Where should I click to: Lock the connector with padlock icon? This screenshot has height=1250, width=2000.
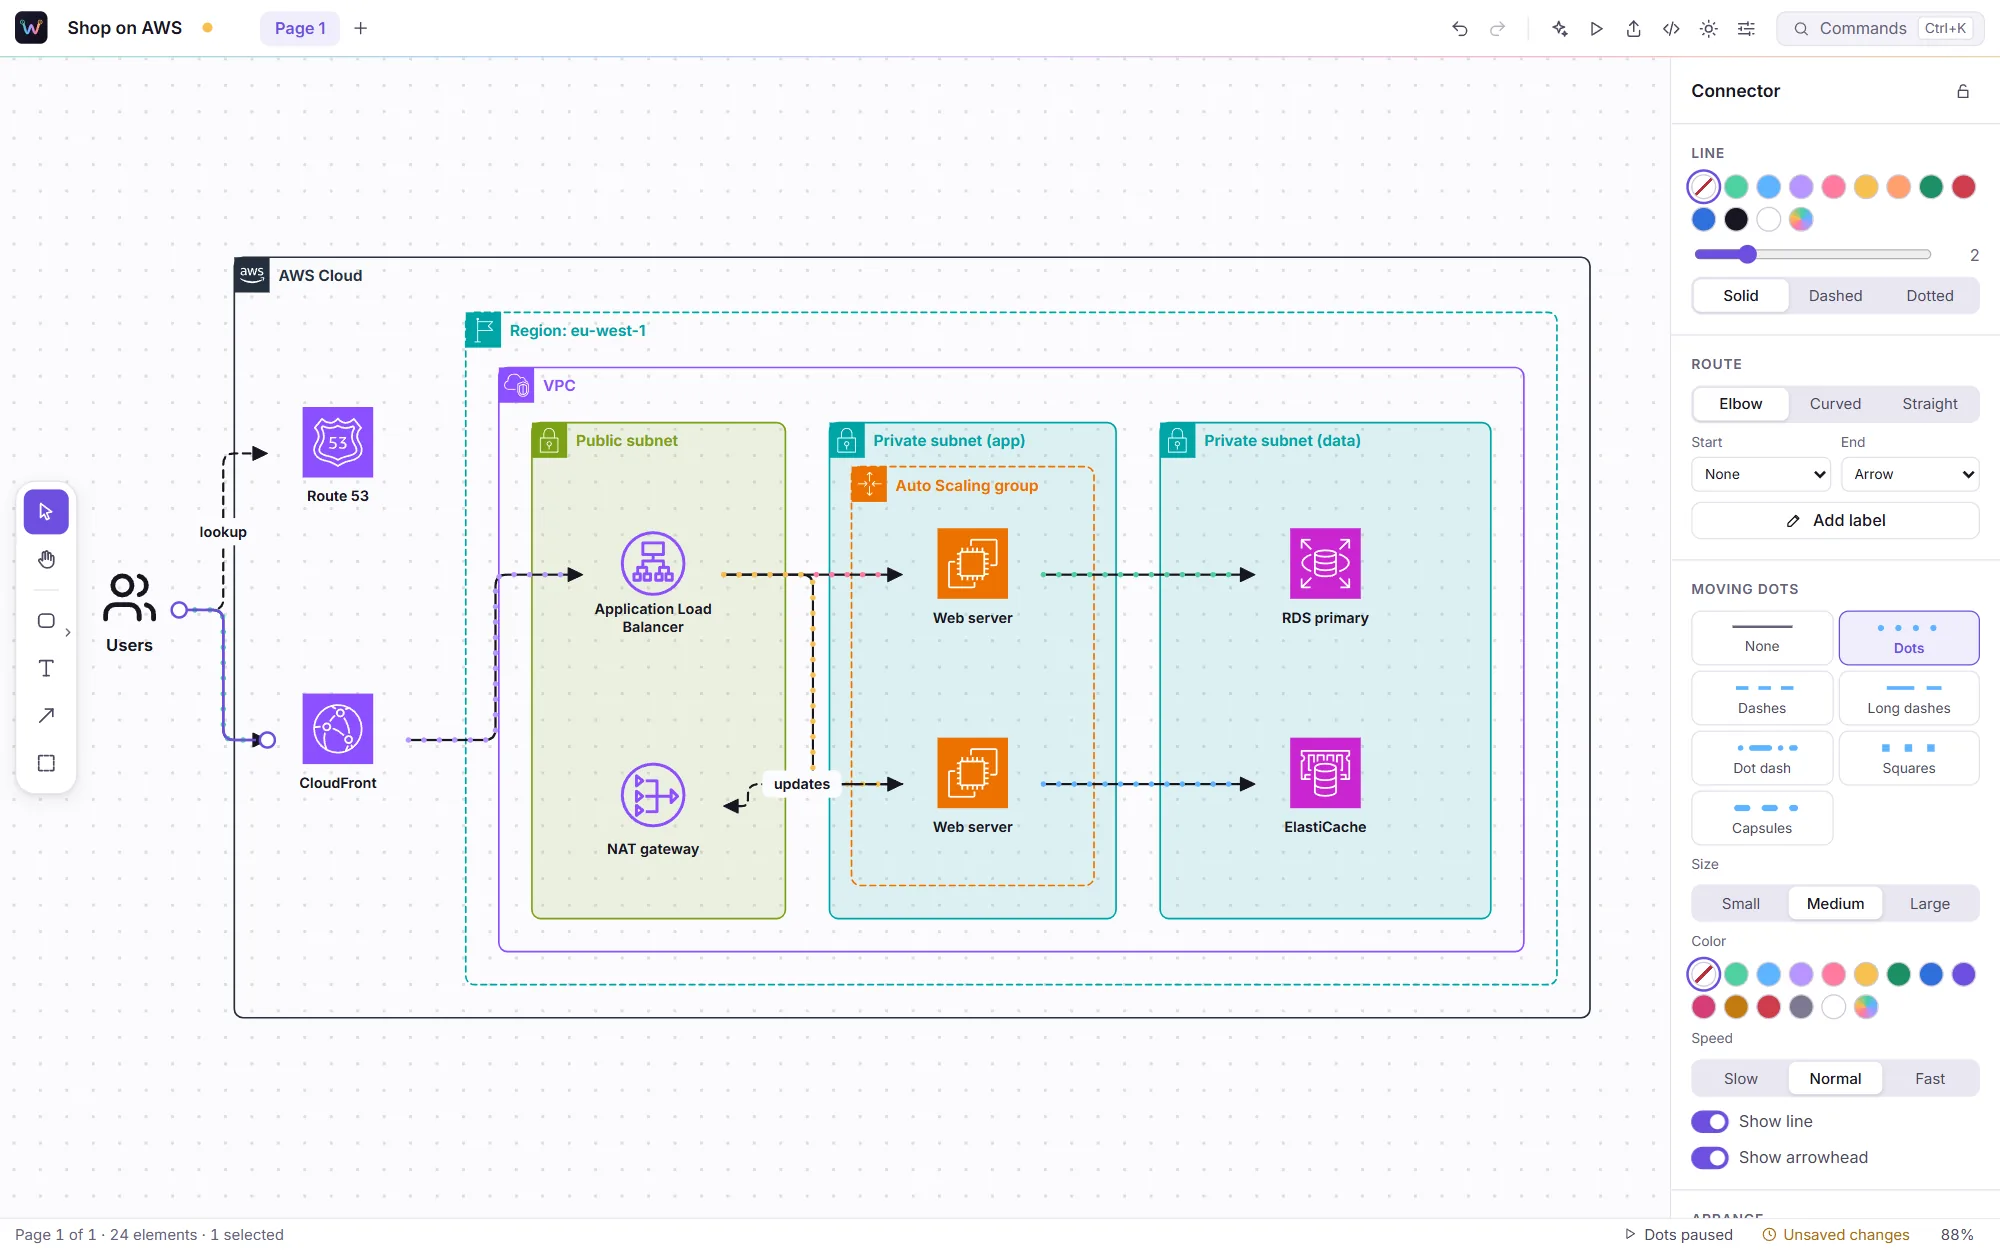click(1963, 91)
